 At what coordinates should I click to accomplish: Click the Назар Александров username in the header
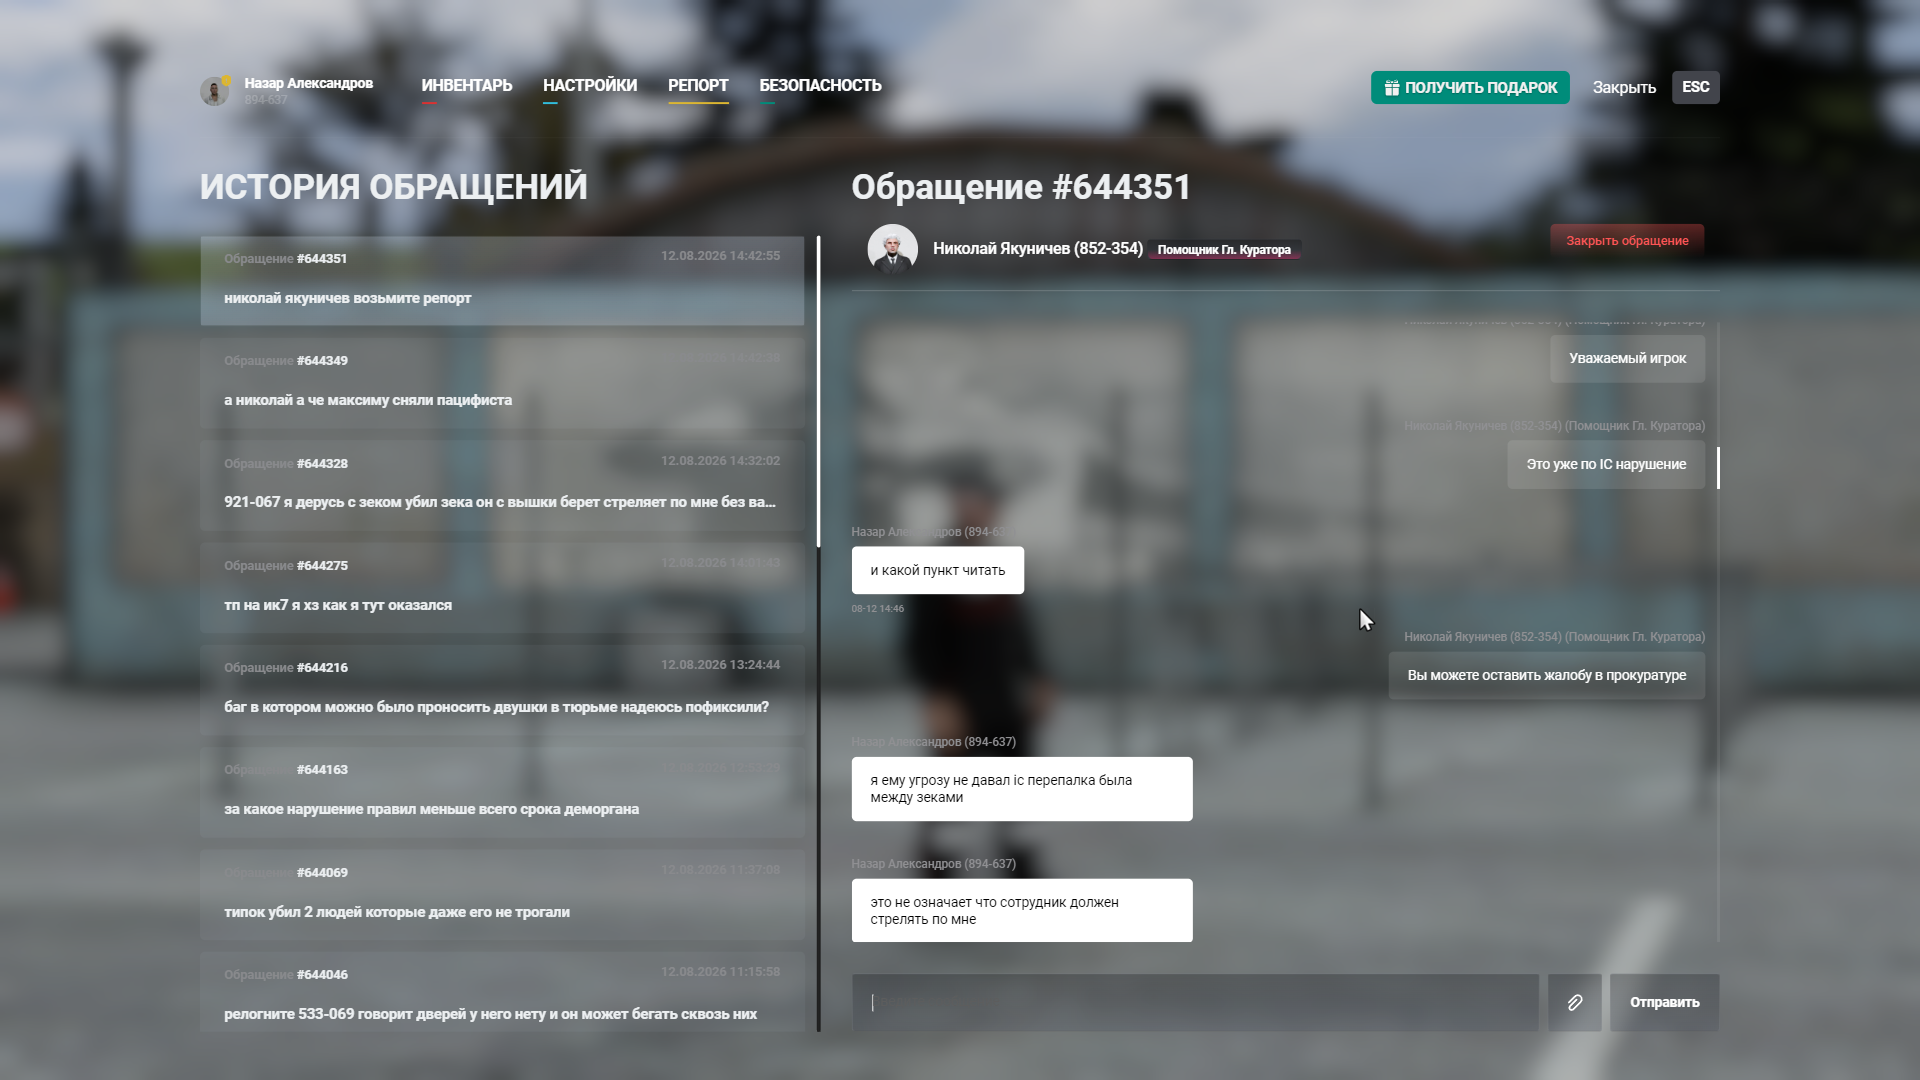click(x=309, y=83)
